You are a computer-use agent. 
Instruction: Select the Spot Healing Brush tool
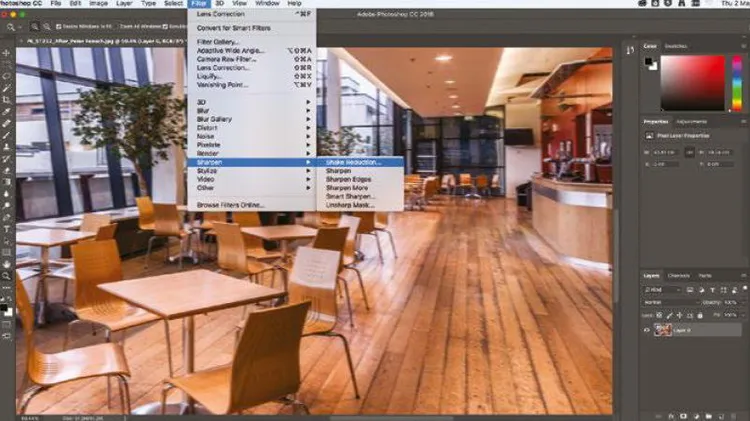[6, 123]
